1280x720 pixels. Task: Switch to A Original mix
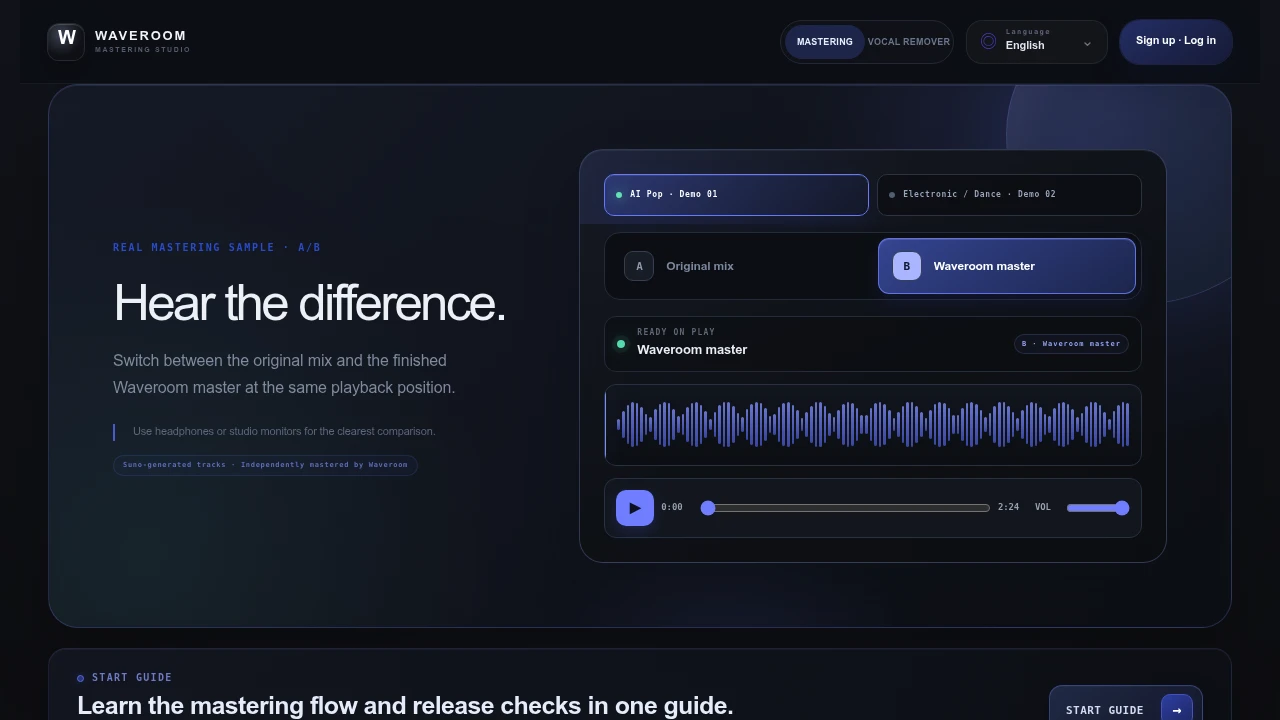coord(742,266)
